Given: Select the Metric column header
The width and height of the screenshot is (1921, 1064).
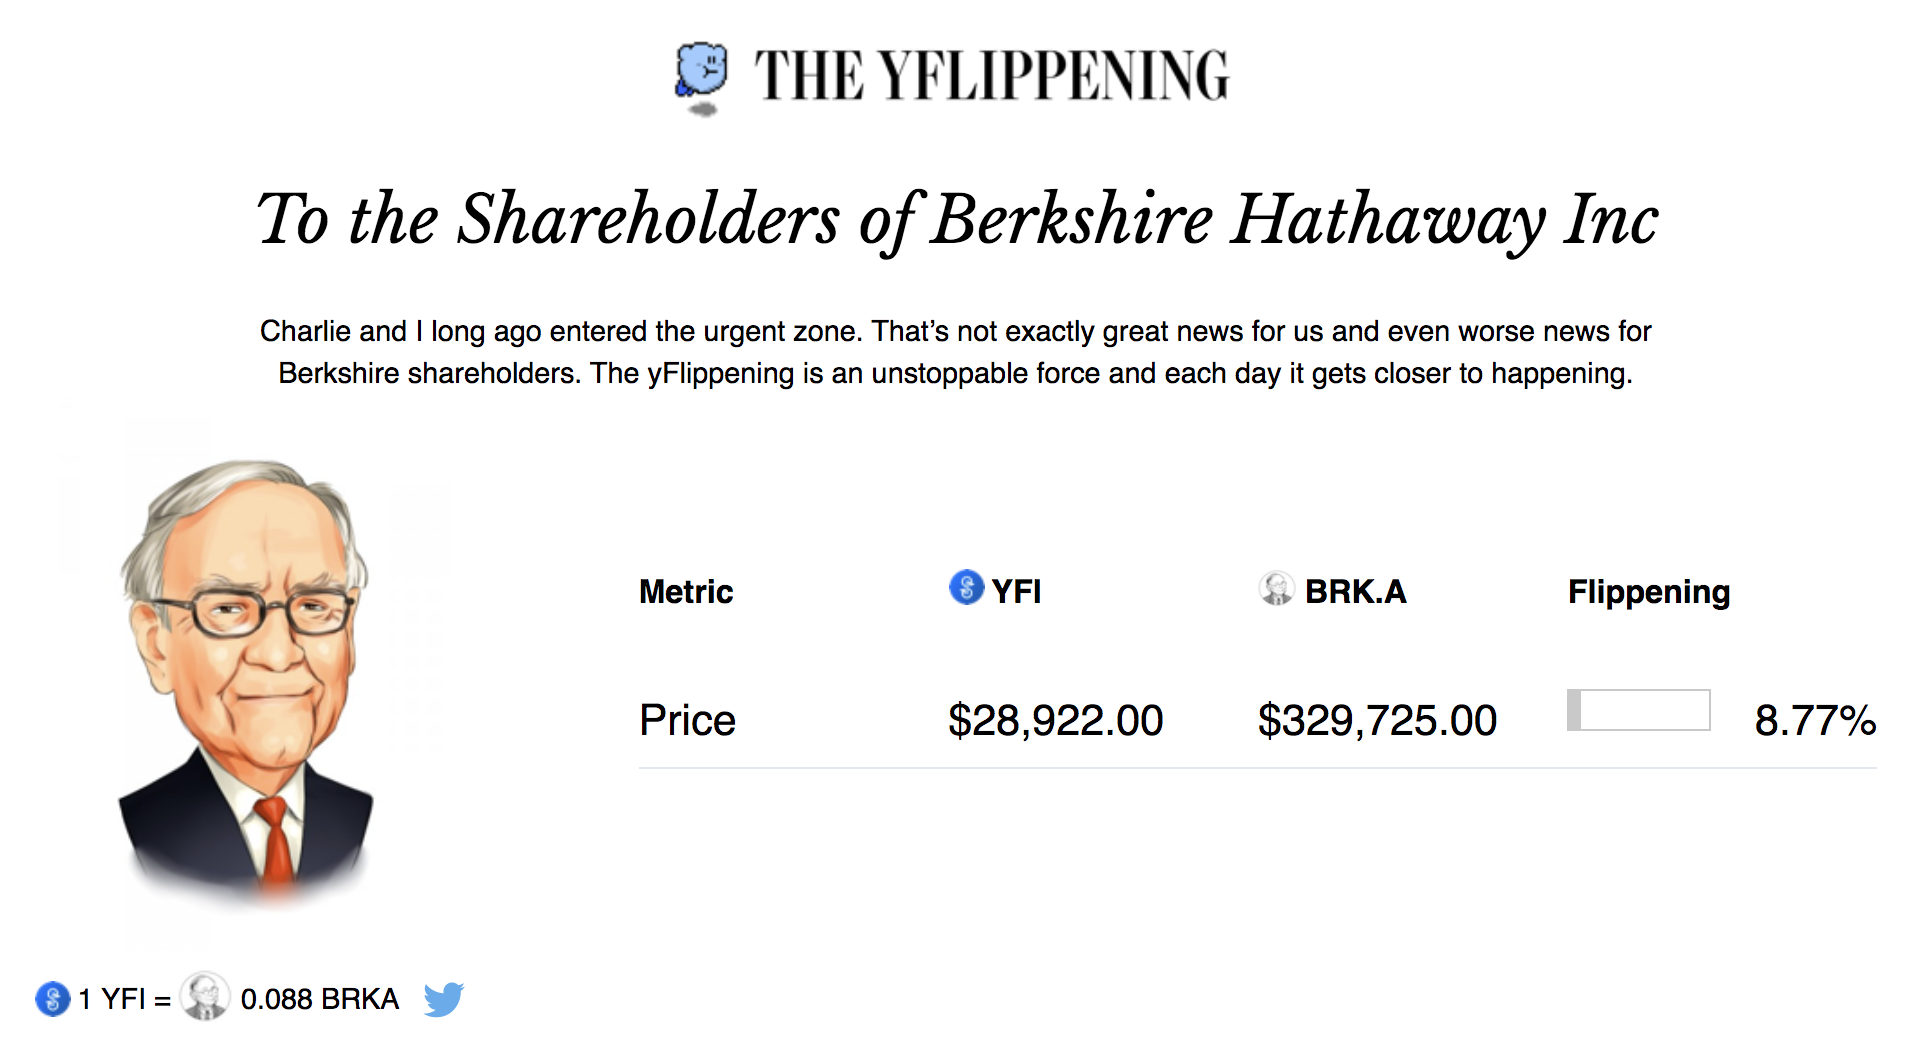Looking at the screenshot, I should pyautogui.click(x=686, y=592).
